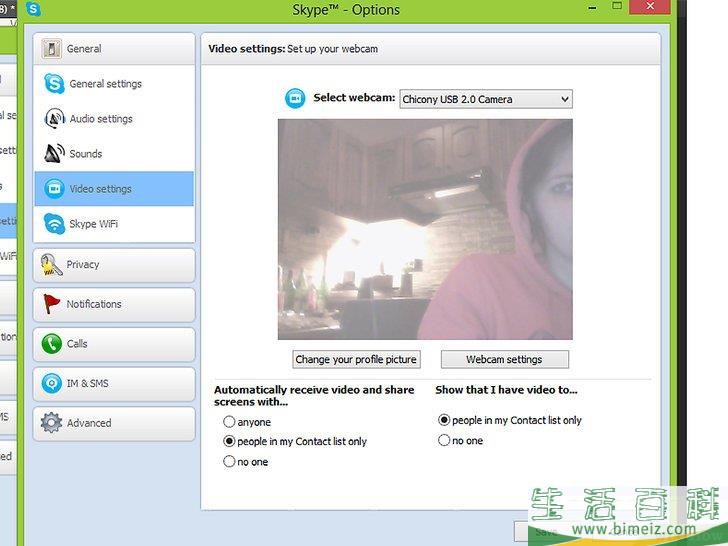This screenshot has width=728, height=546.
Task: Expand the IM & SMS section
Action: [114, 384]
